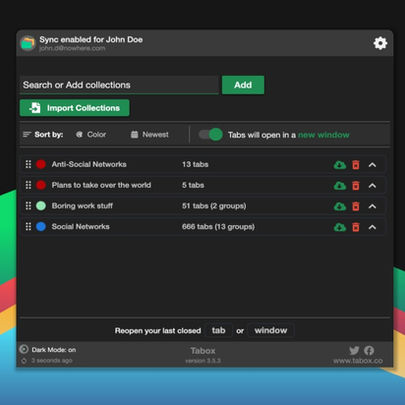Reopen the last closed window

(271, 330)
